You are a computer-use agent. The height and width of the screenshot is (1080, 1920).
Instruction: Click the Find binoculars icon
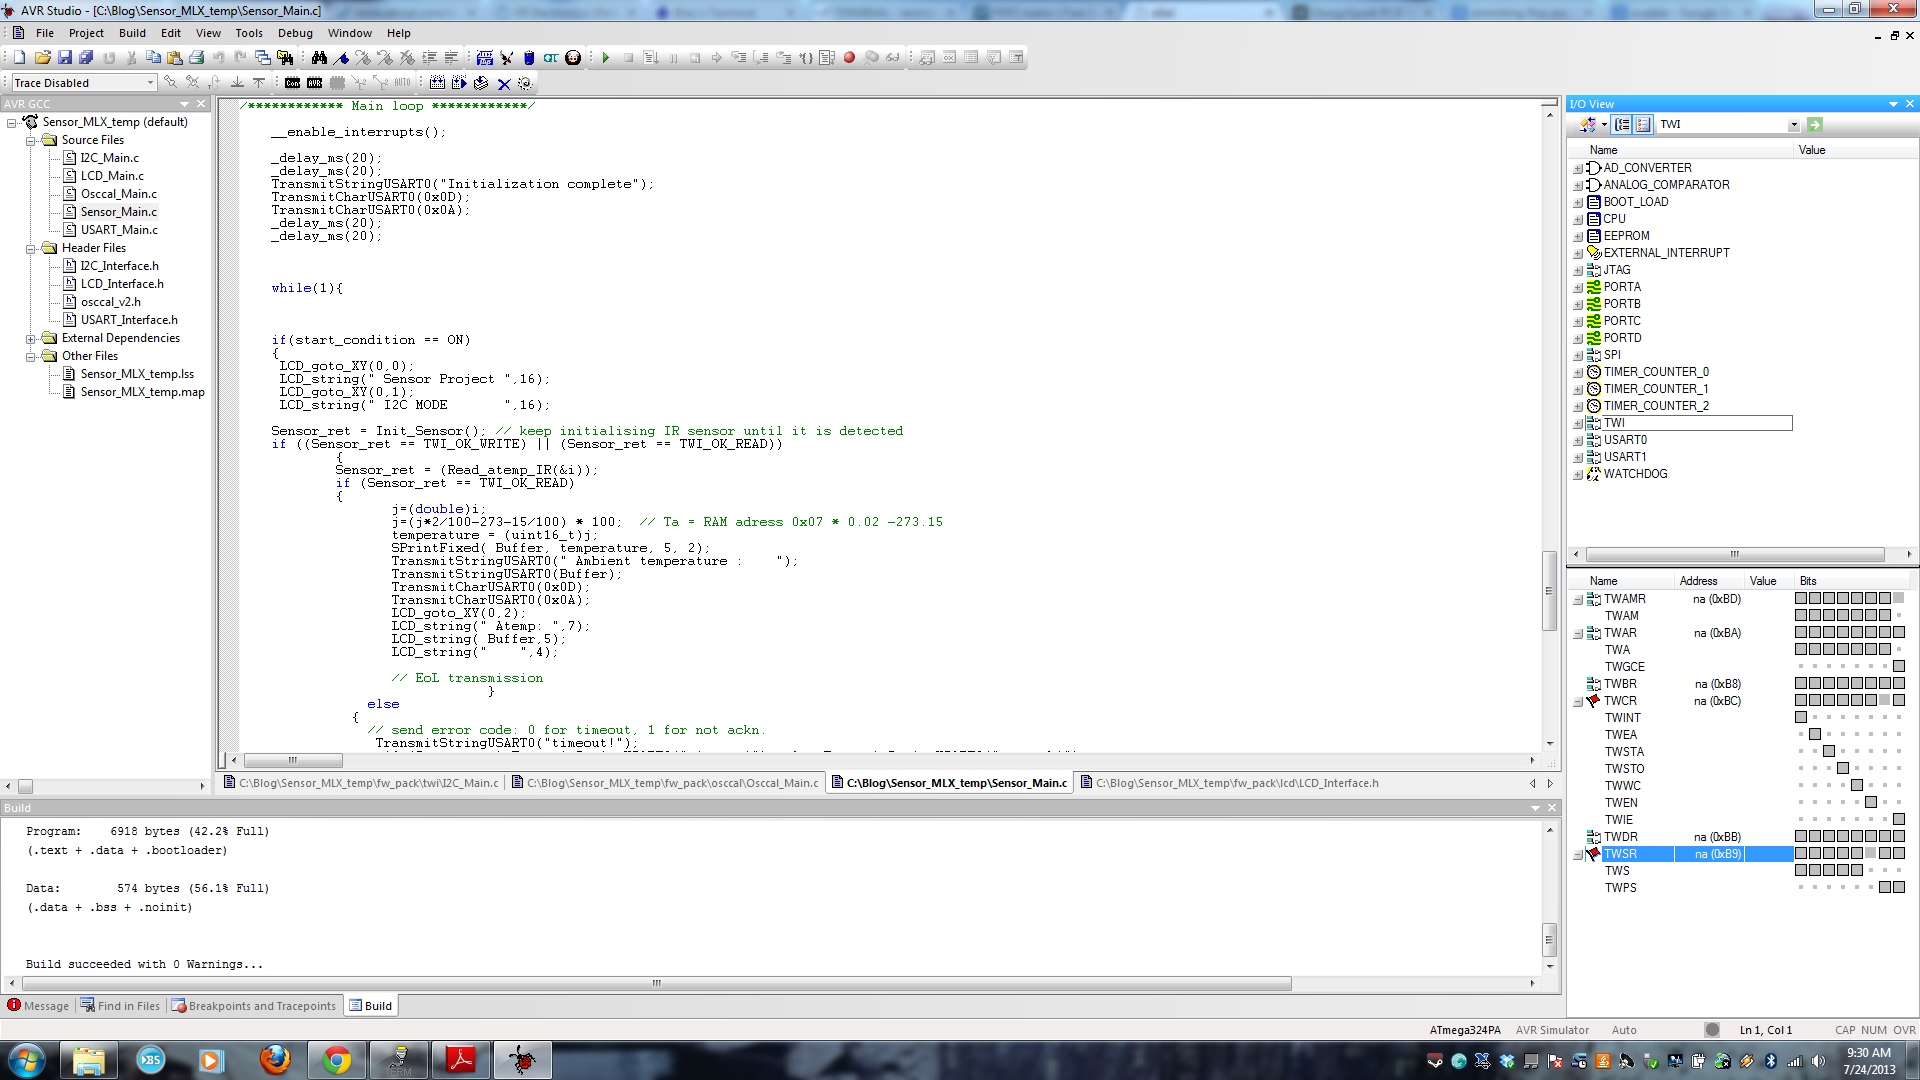point(319,58)
